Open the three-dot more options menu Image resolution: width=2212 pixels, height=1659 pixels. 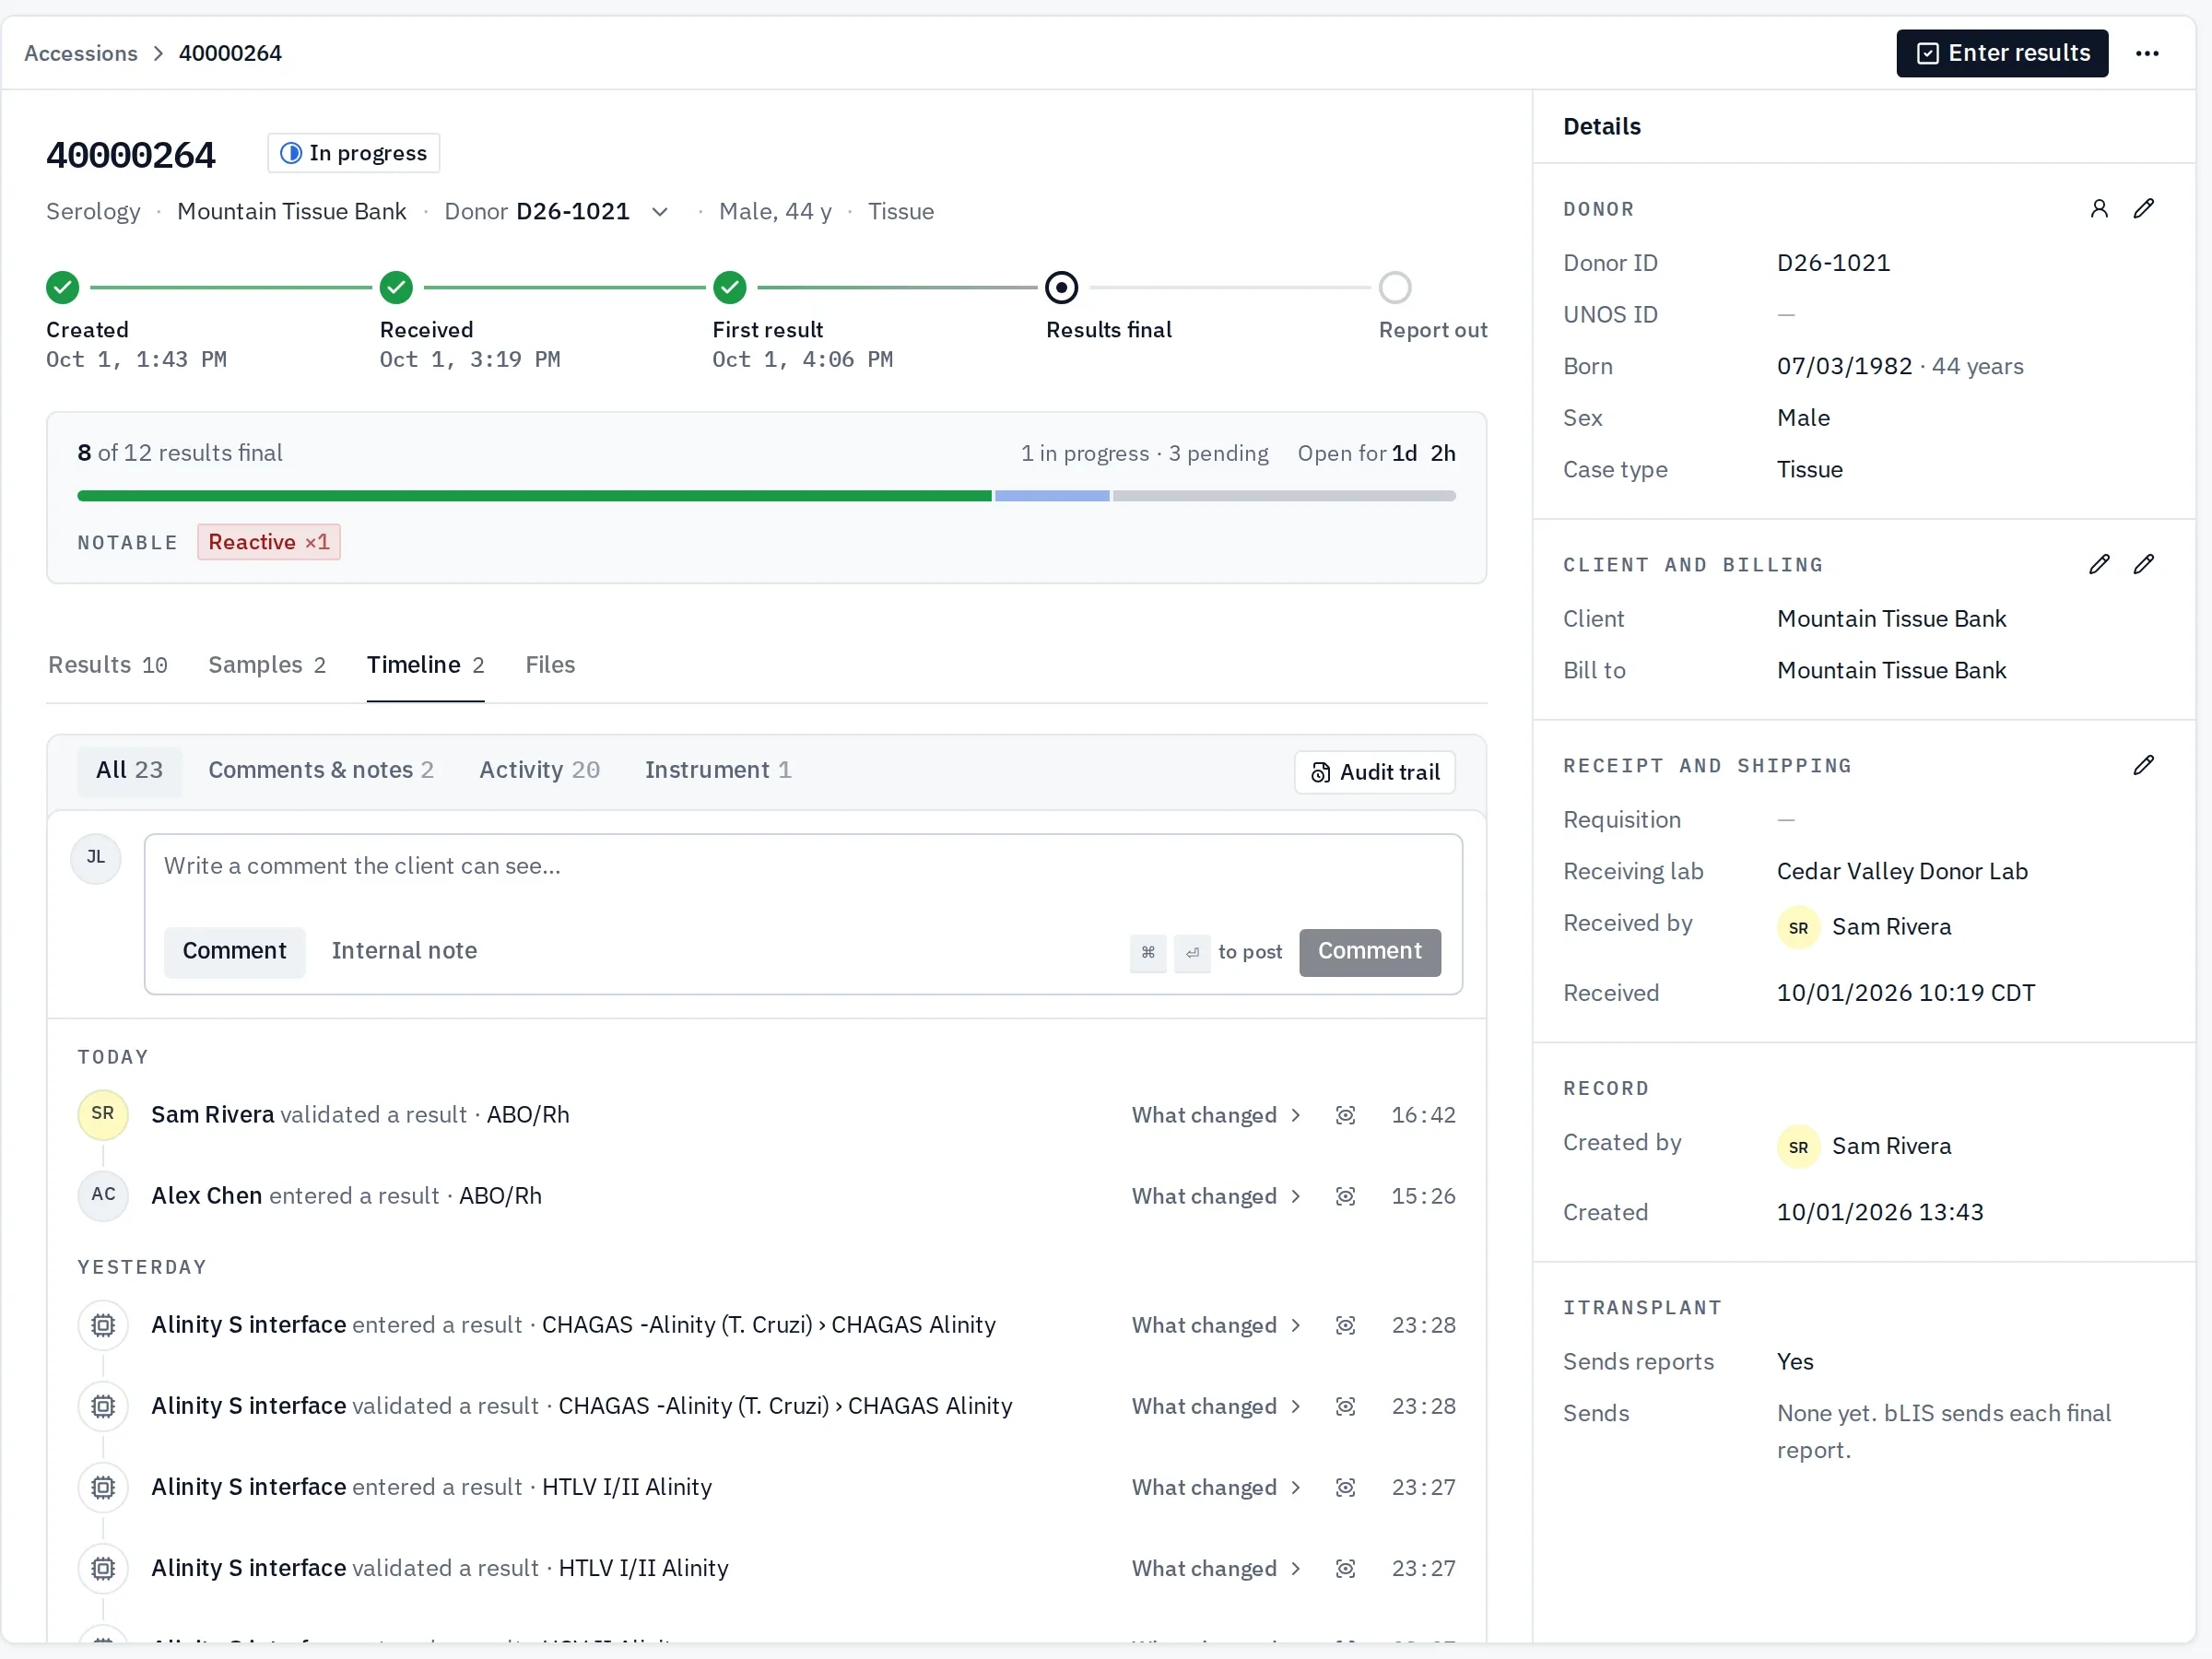(x=2147, y=53)
